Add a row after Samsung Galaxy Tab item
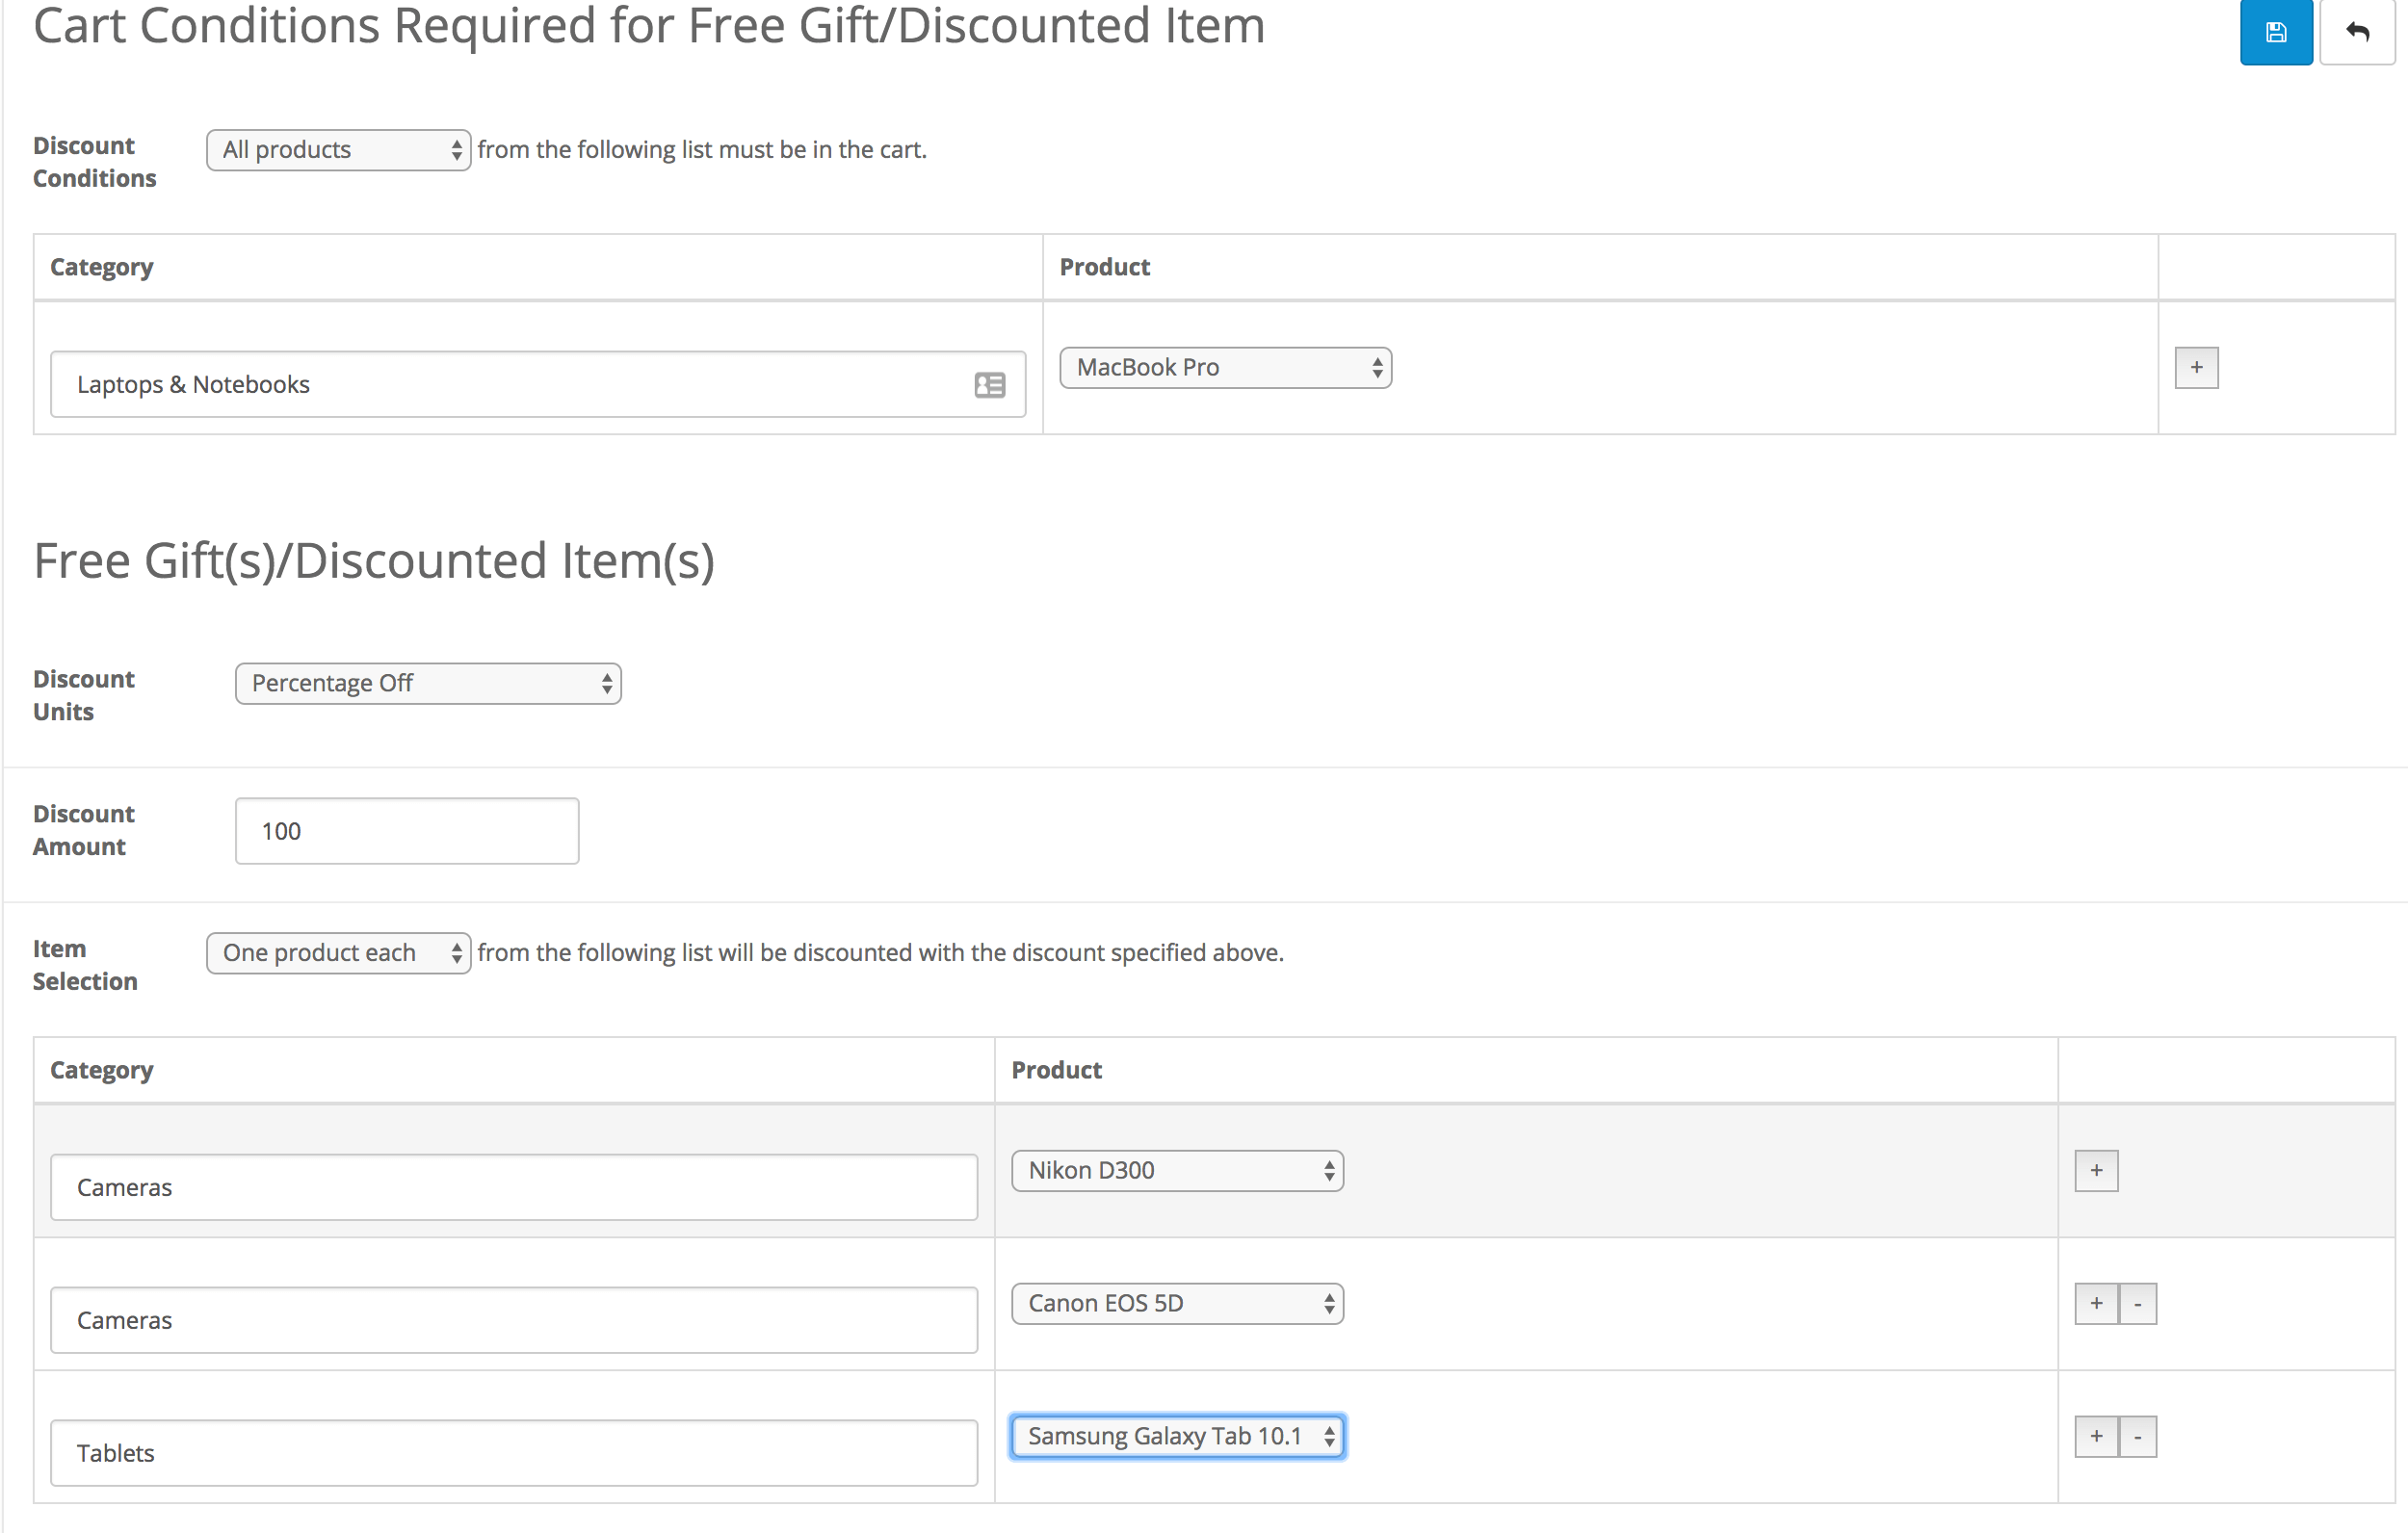 (x=2096, y=1436)
